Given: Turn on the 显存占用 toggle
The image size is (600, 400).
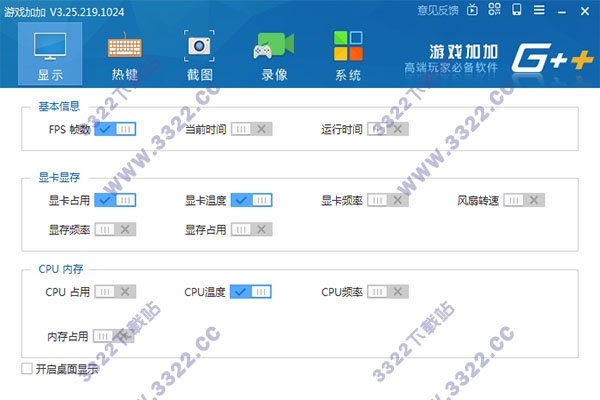Looking at the screenshot, I should [251, 229].
